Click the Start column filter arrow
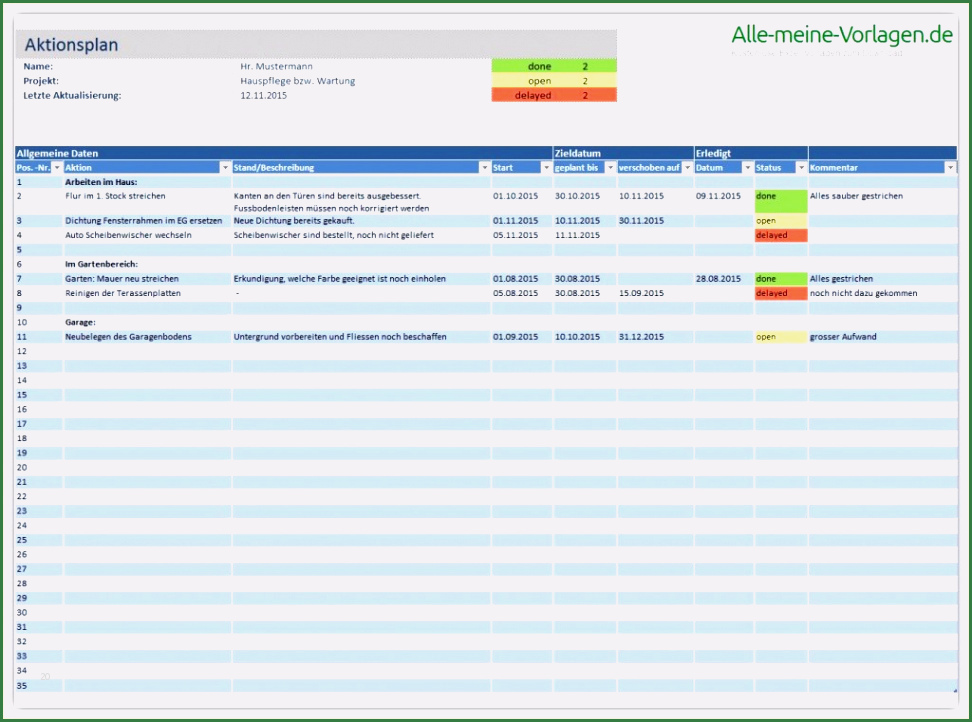This screenshot has height=722, width=972. [x=545, y=168]
